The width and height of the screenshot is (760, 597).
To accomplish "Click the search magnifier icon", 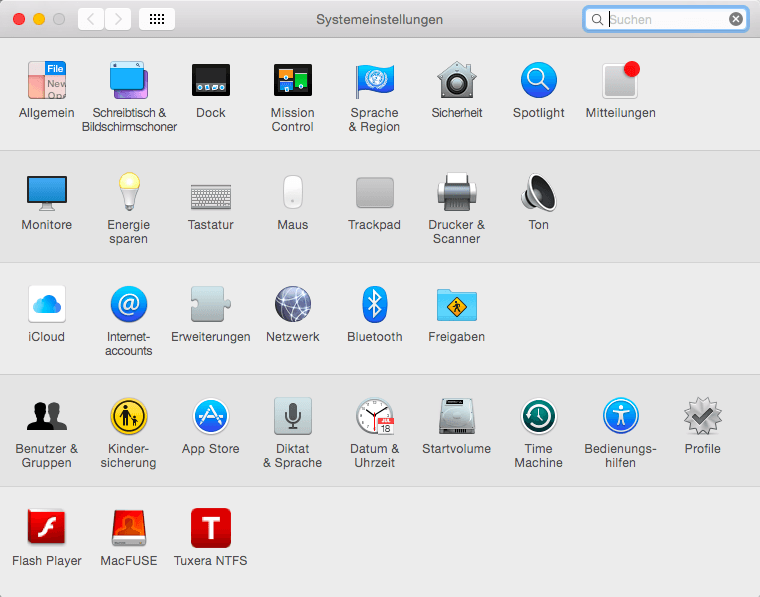I will (597, 19).
